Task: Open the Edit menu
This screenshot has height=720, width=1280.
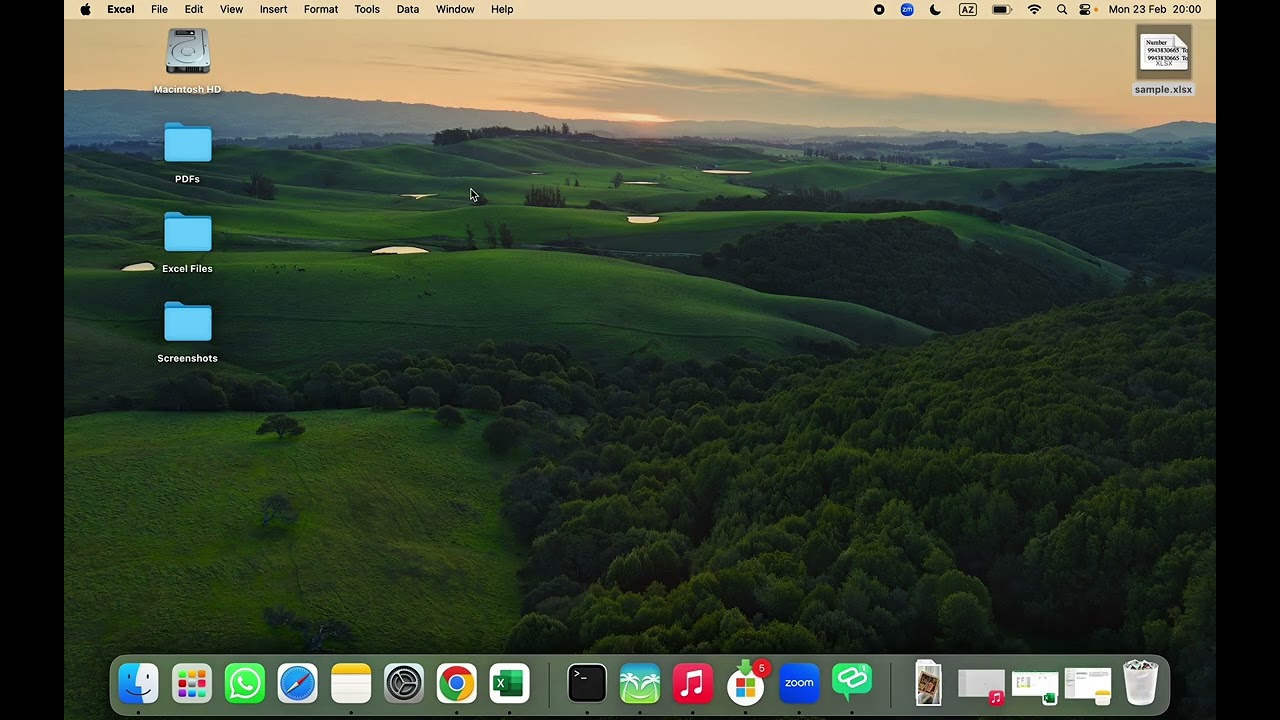Action: point(194,10)
